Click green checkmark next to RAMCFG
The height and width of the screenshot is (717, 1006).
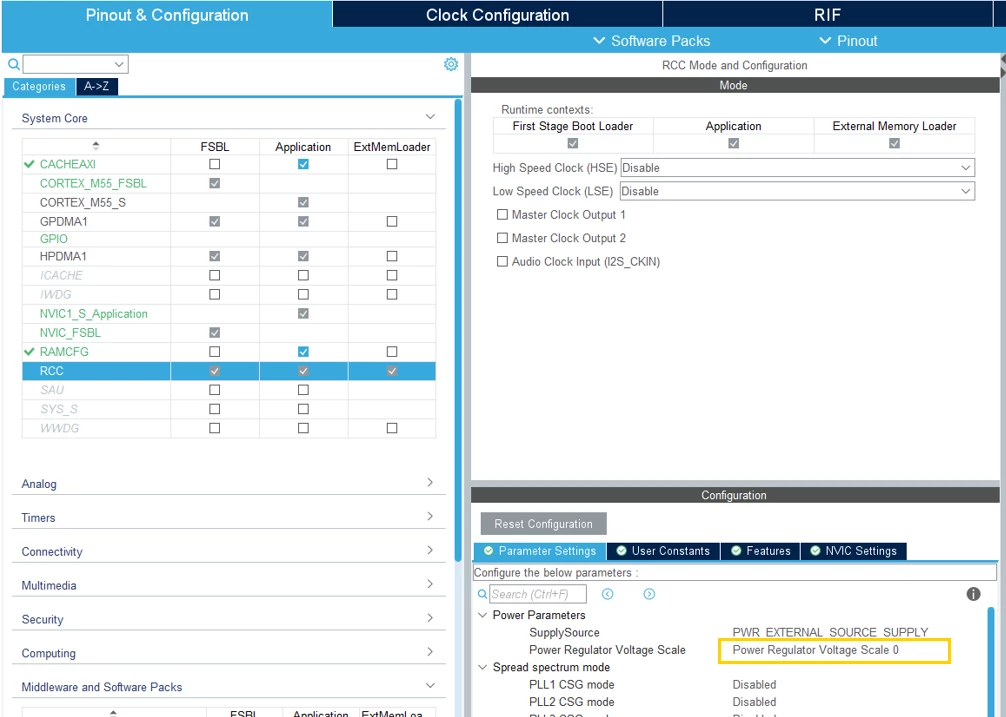point(29,351)
